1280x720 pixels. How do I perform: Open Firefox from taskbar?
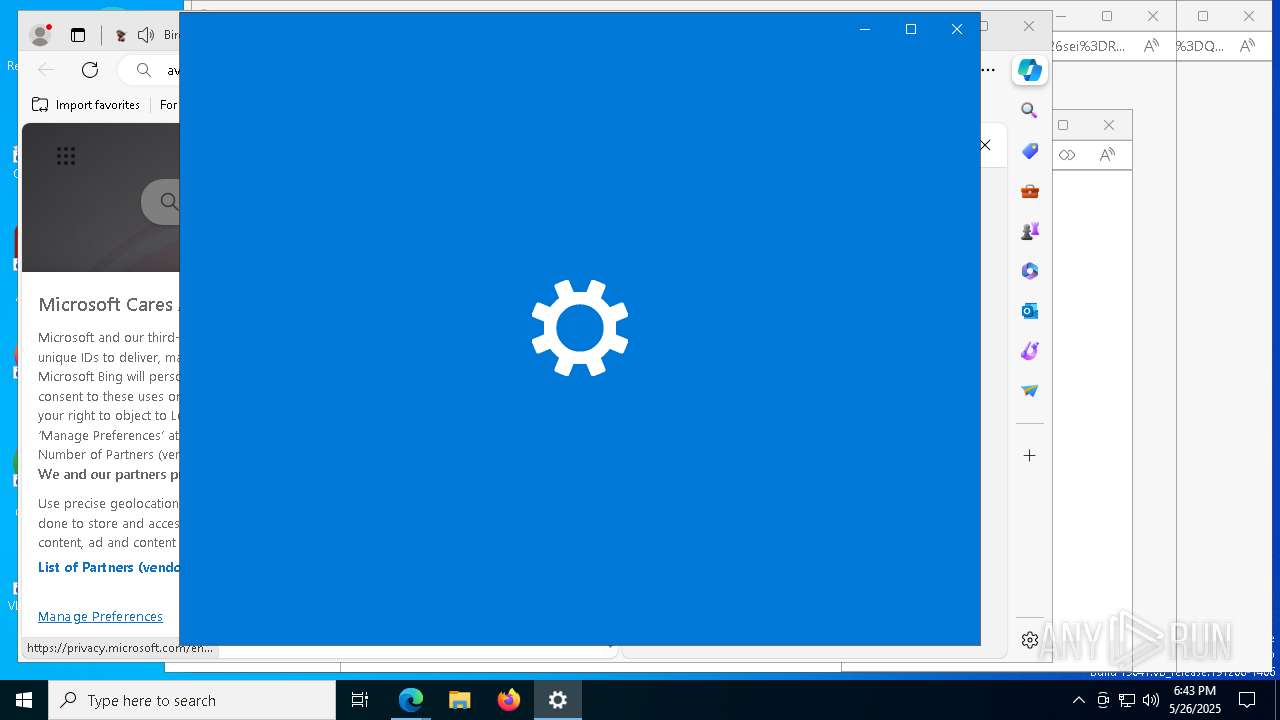click(x=509, y=700)
